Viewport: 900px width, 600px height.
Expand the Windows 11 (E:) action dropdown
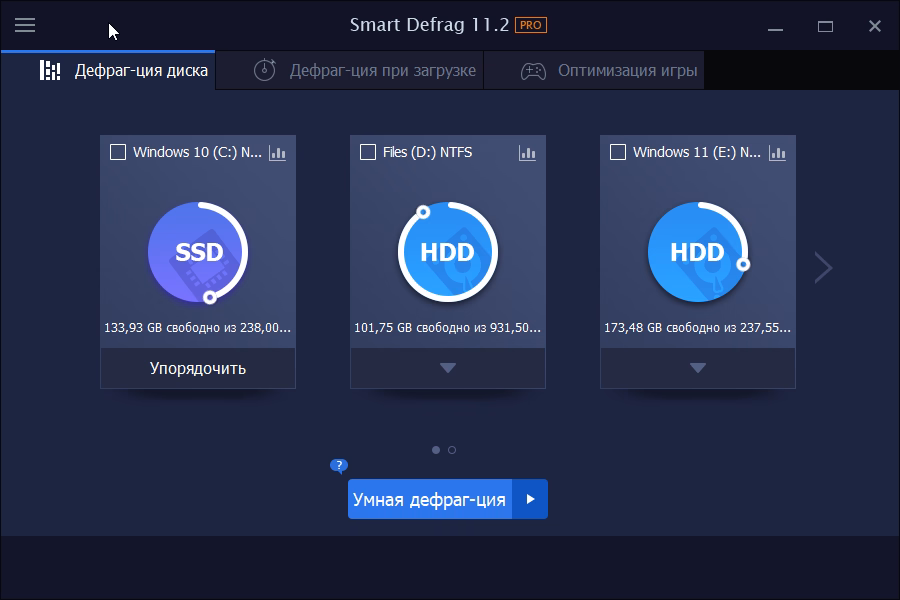698,368
